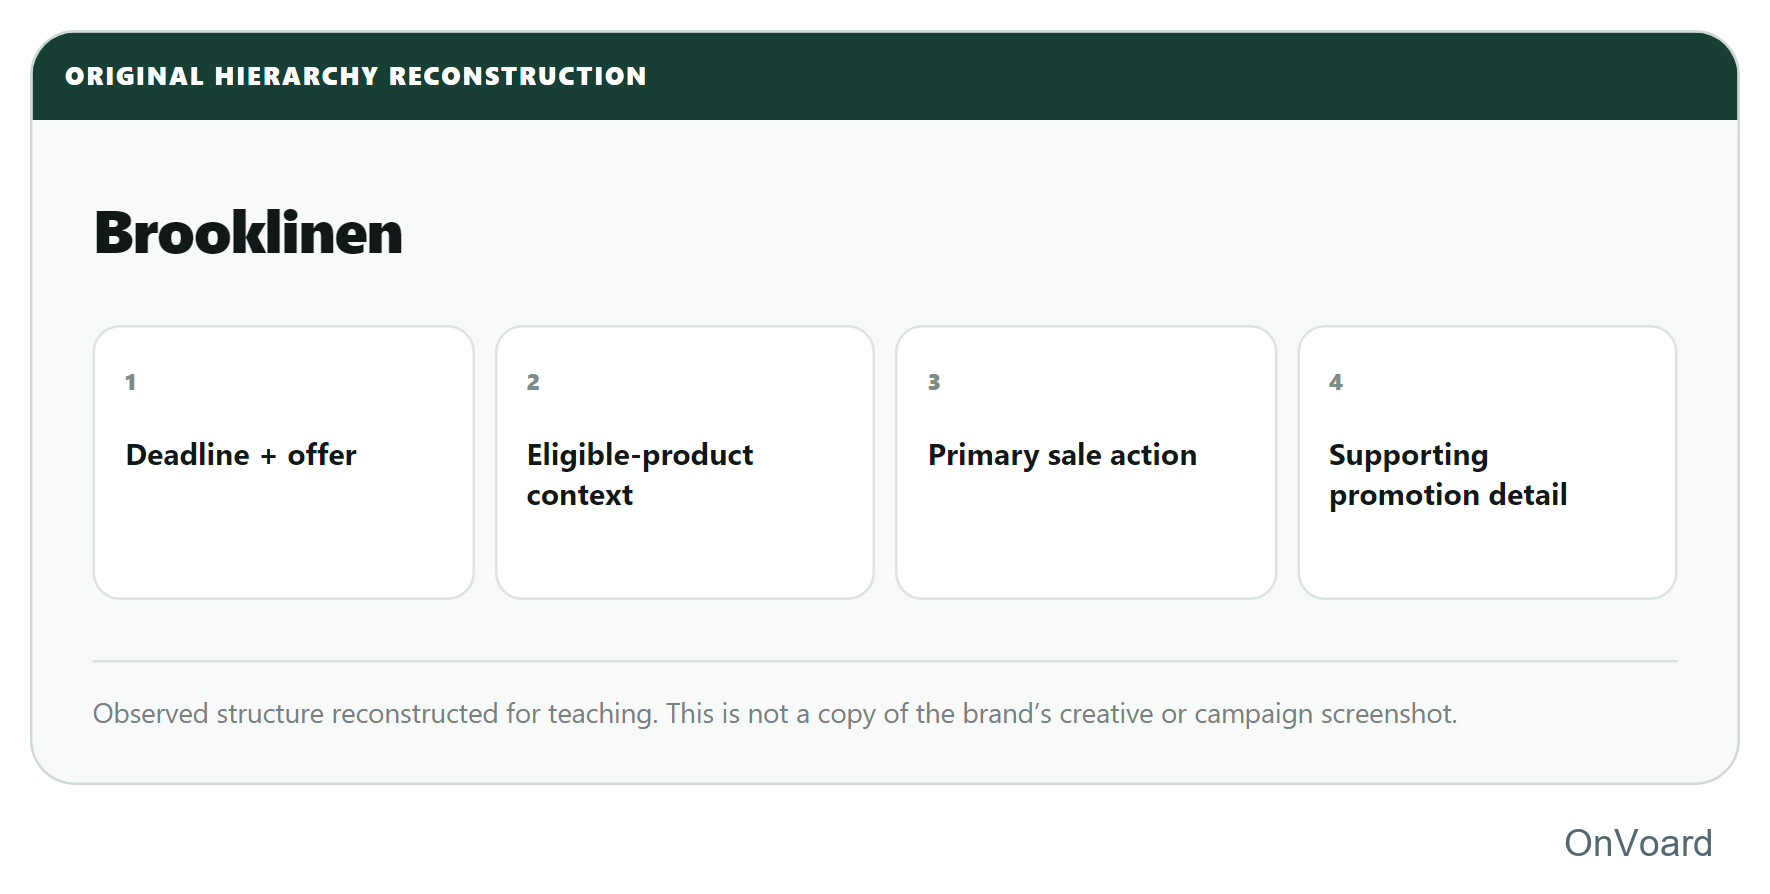1770x894 pixels.
Task: Click the number 4 label
Action: pos(1336,382)
